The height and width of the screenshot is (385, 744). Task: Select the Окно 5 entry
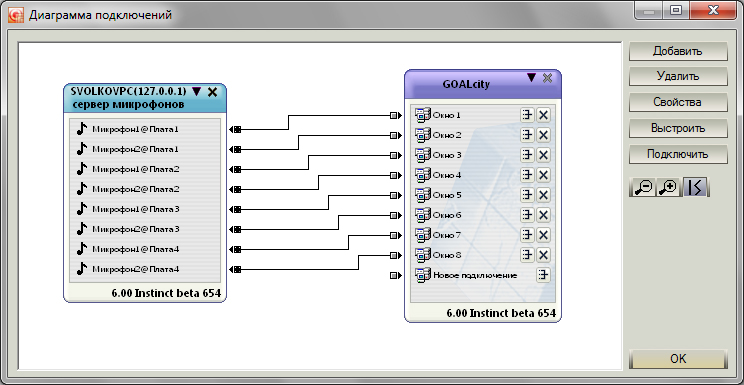click(483, 195)
